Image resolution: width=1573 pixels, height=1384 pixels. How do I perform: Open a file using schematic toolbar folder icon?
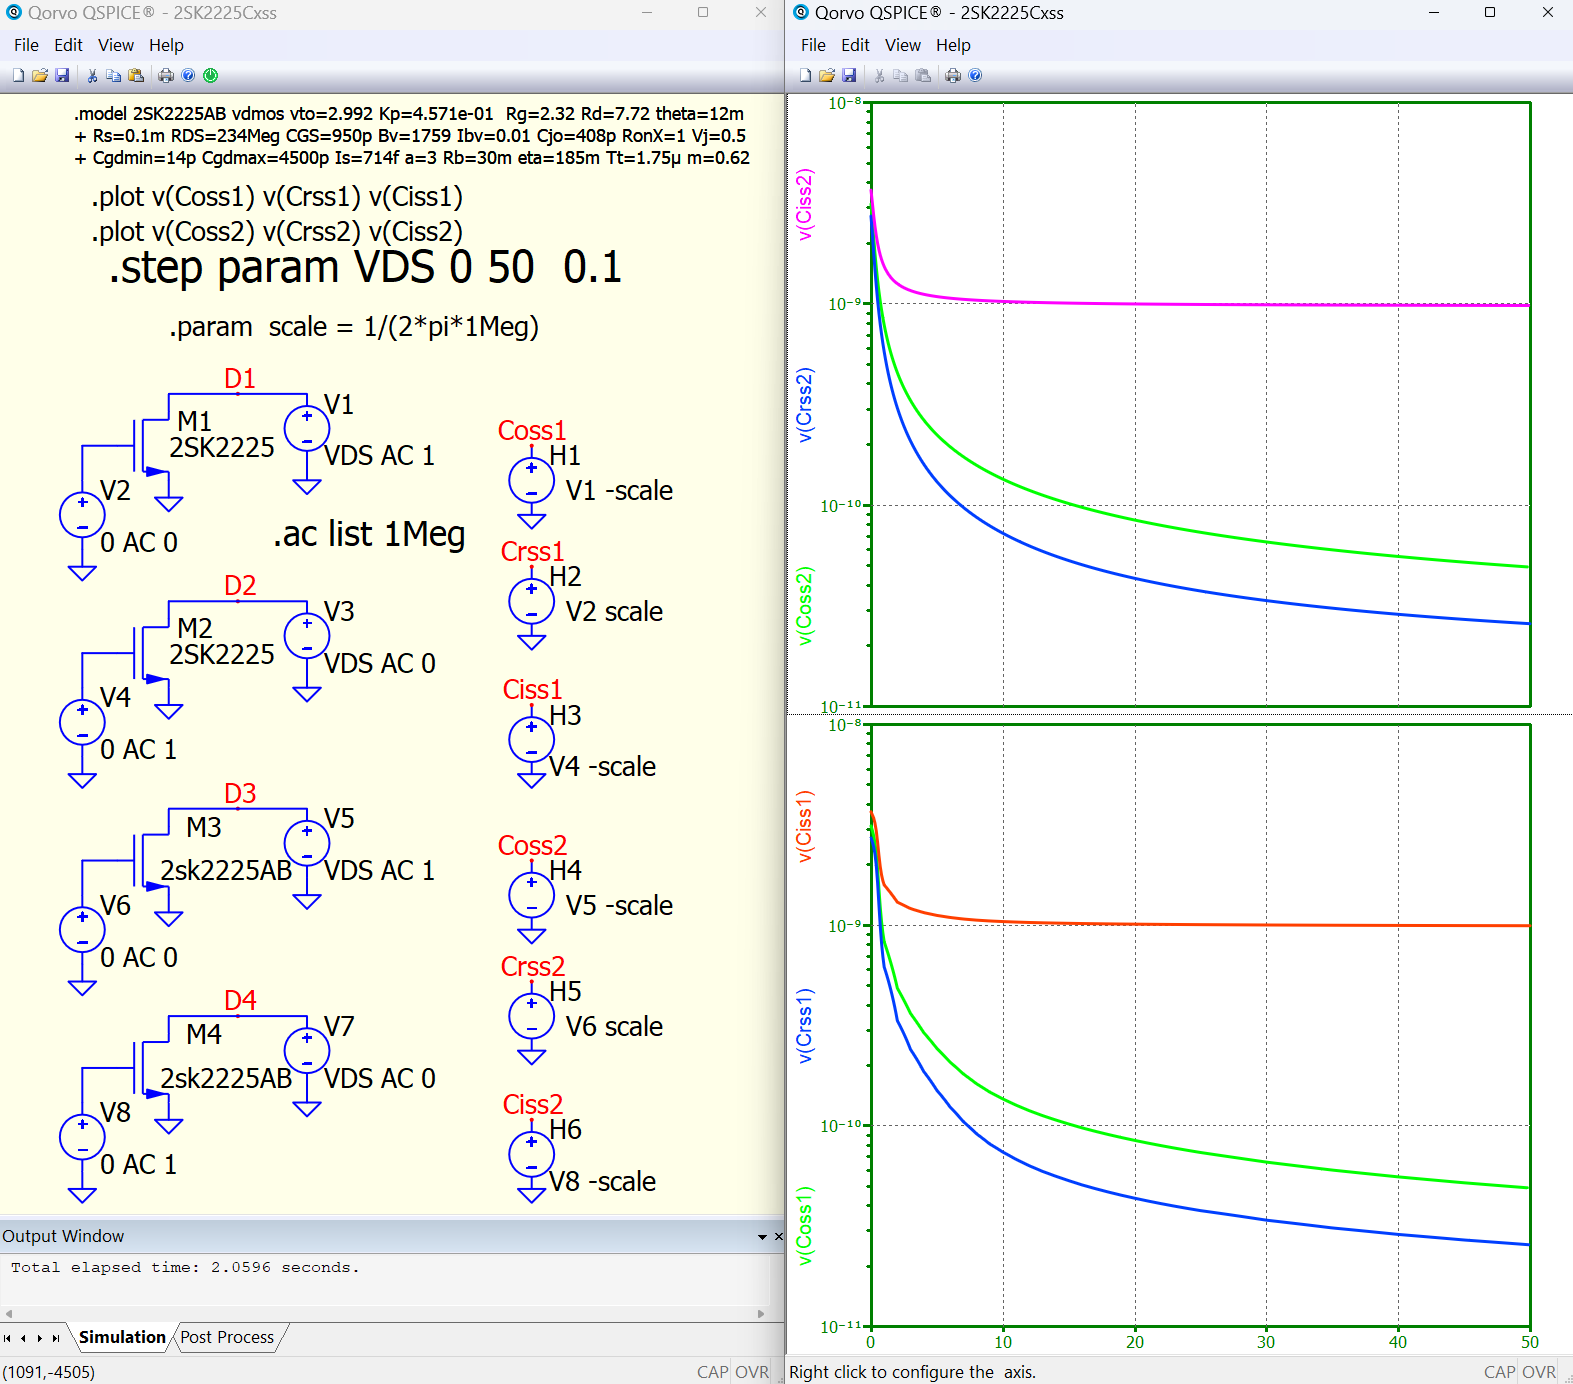coord(40,75)
